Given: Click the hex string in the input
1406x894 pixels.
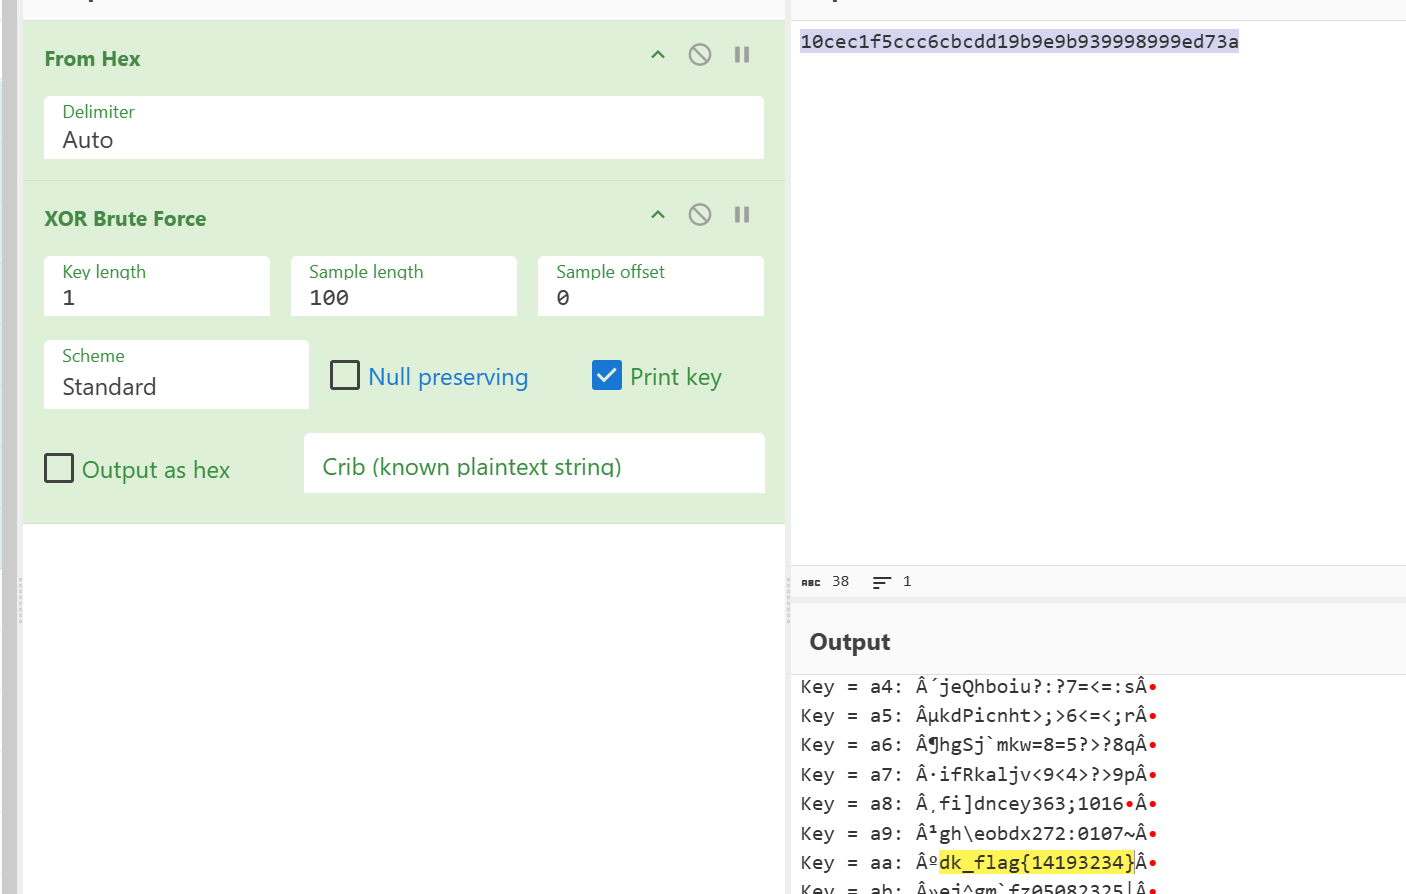Looking at the screenshot, I should (x=1019, y=42).
